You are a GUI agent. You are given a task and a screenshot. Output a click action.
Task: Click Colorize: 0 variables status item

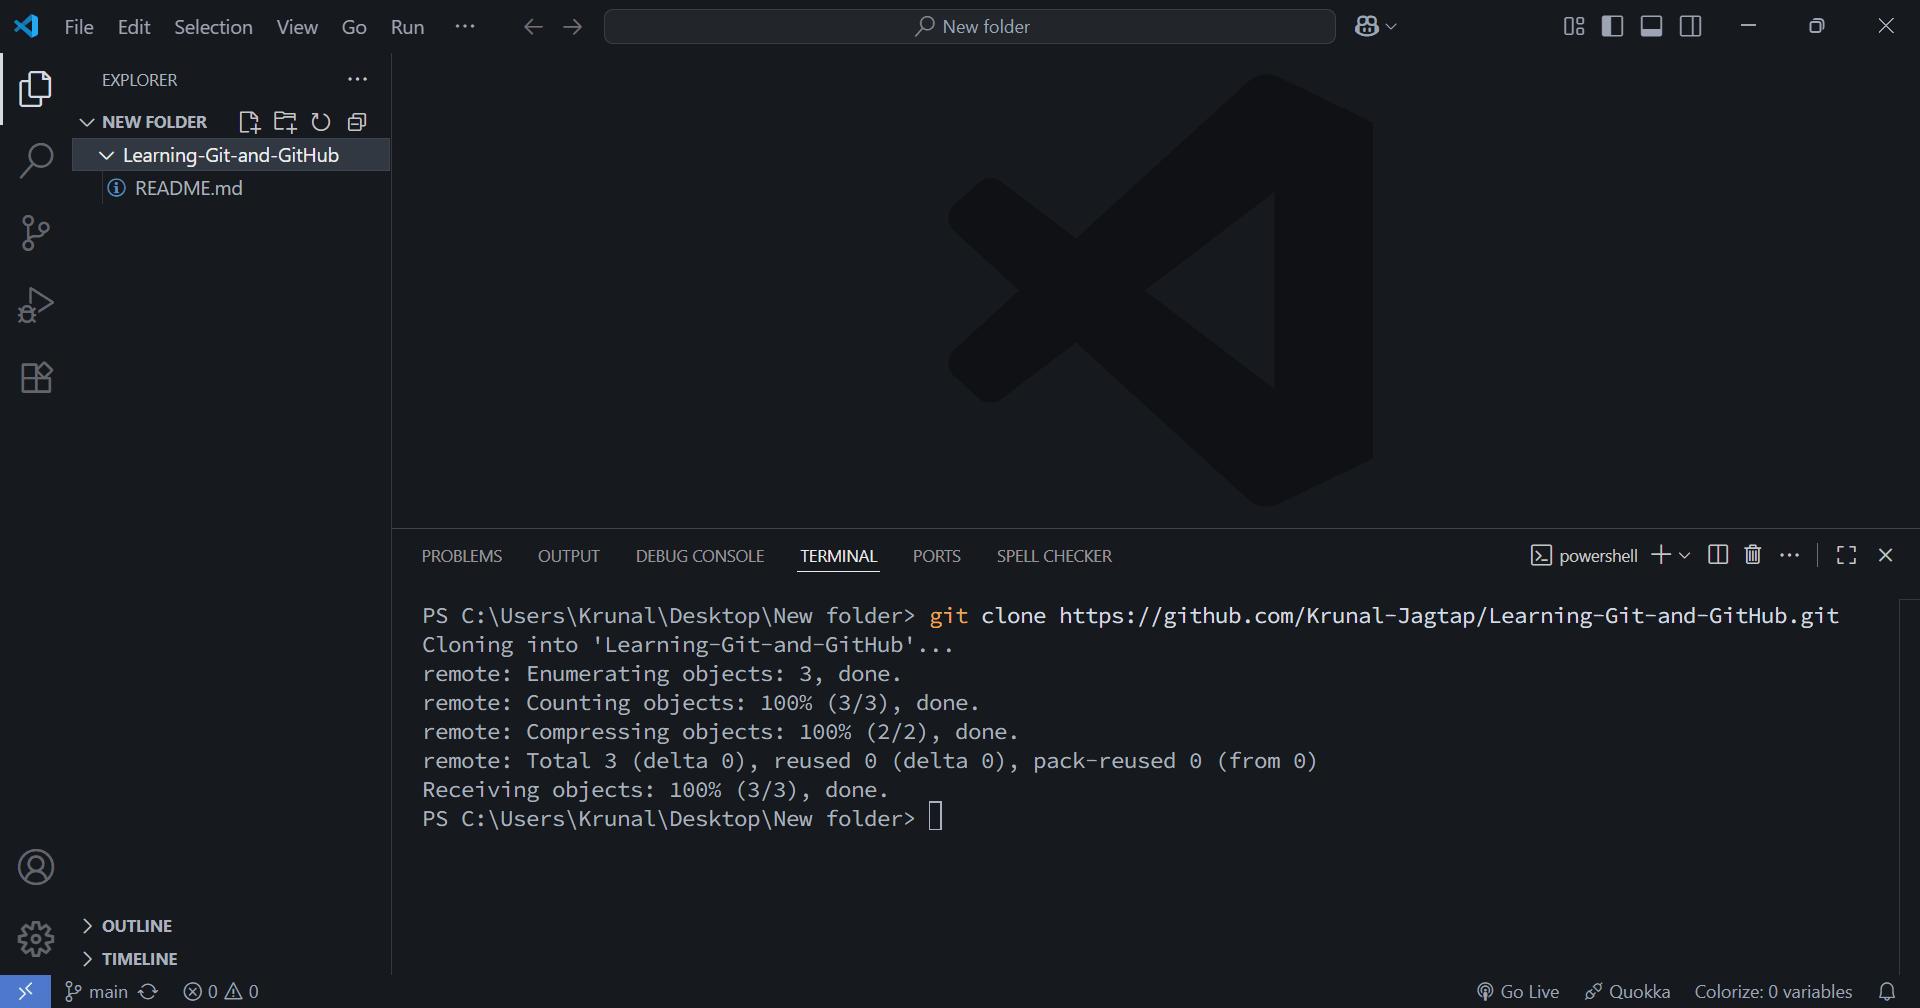pos(1773,991)
